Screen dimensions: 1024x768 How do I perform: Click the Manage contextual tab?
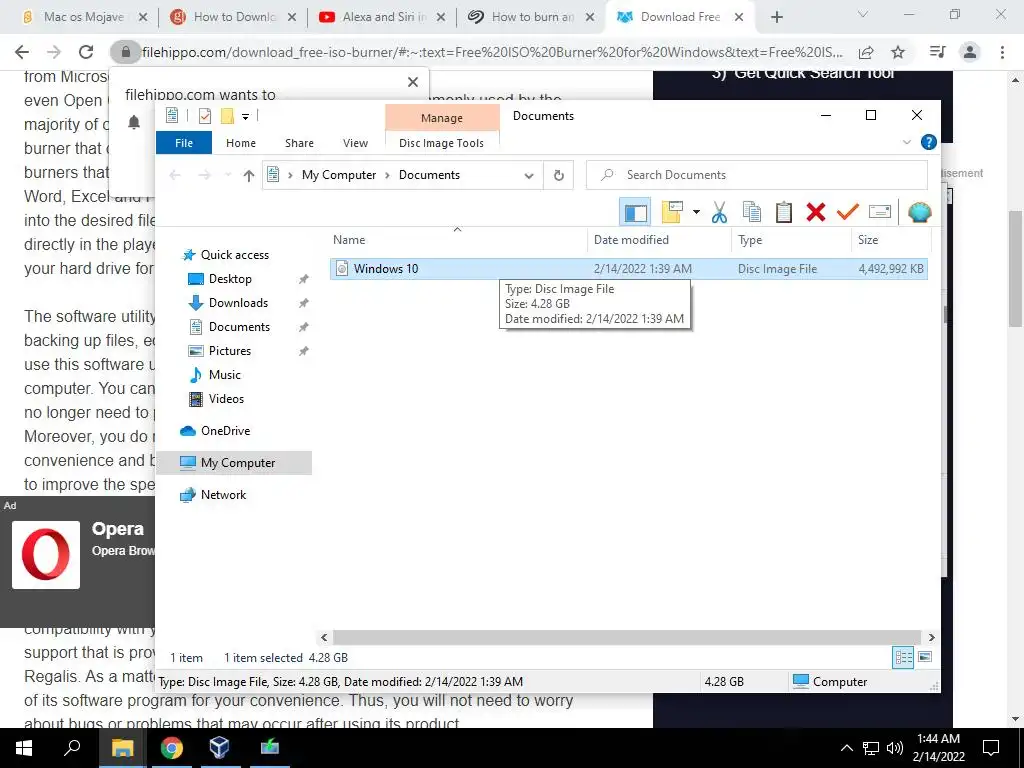coord(441,118)
